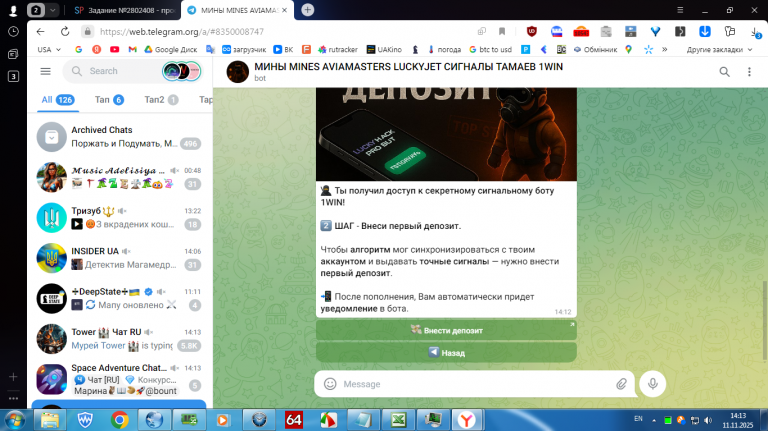The height and width of the screenshot is (431, 768).
Task: Click the Внести депозит bot button
Action: point(446,331)
